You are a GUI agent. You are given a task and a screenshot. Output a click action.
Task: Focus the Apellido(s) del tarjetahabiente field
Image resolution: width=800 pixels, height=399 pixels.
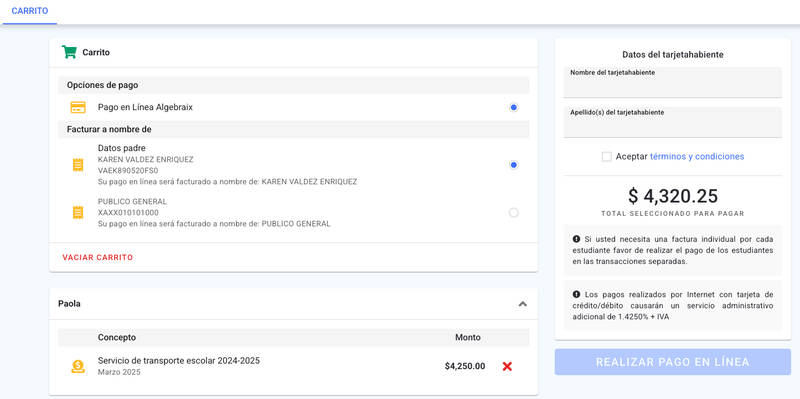(672, 122)
